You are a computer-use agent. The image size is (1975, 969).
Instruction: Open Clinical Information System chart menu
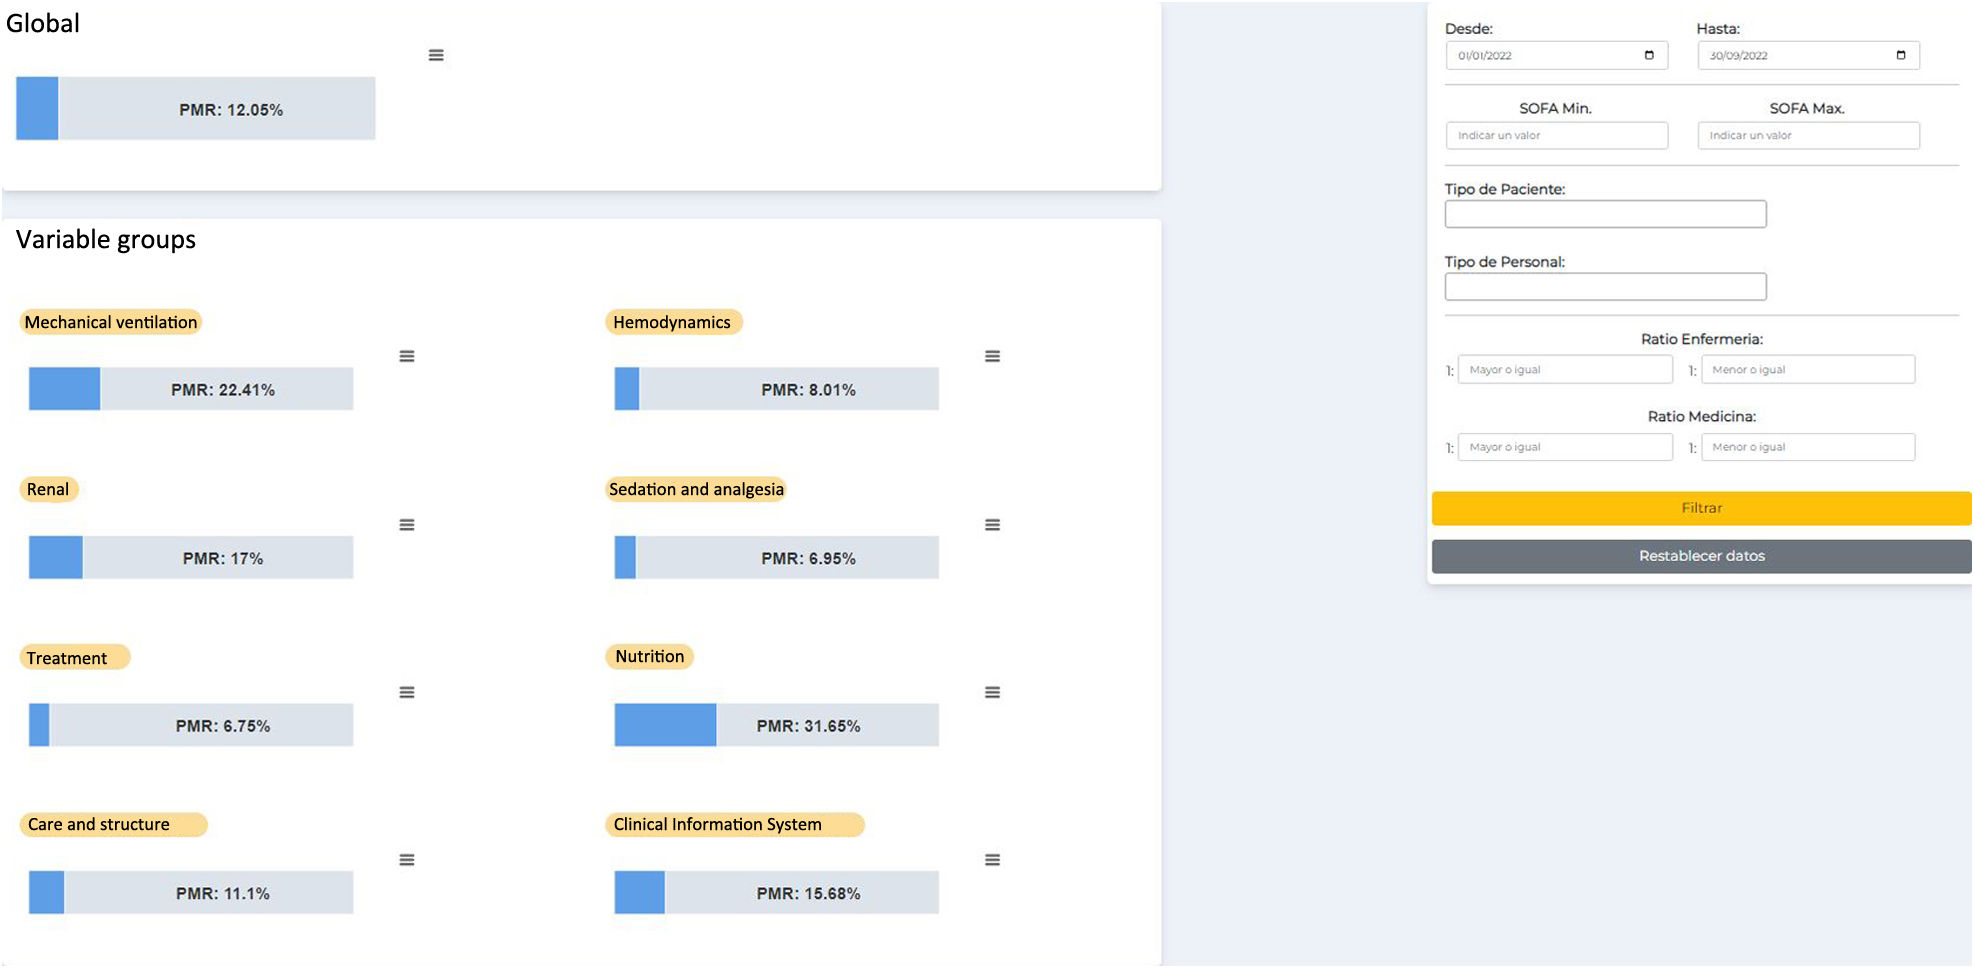[992, 860]
